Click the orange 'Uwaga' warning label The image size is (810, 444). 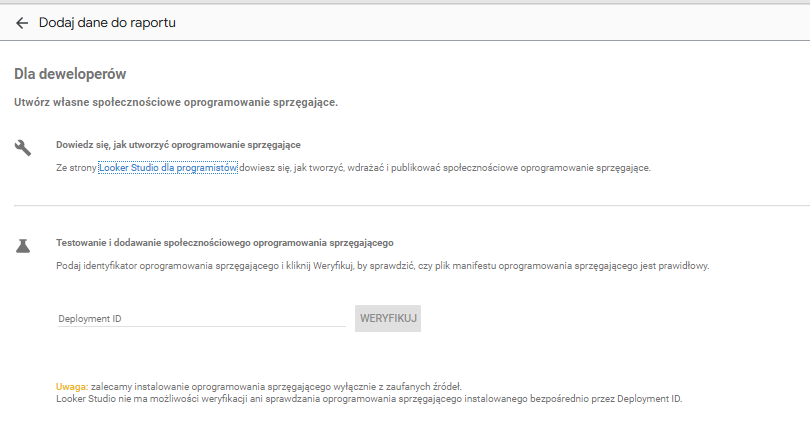[70, 386]
